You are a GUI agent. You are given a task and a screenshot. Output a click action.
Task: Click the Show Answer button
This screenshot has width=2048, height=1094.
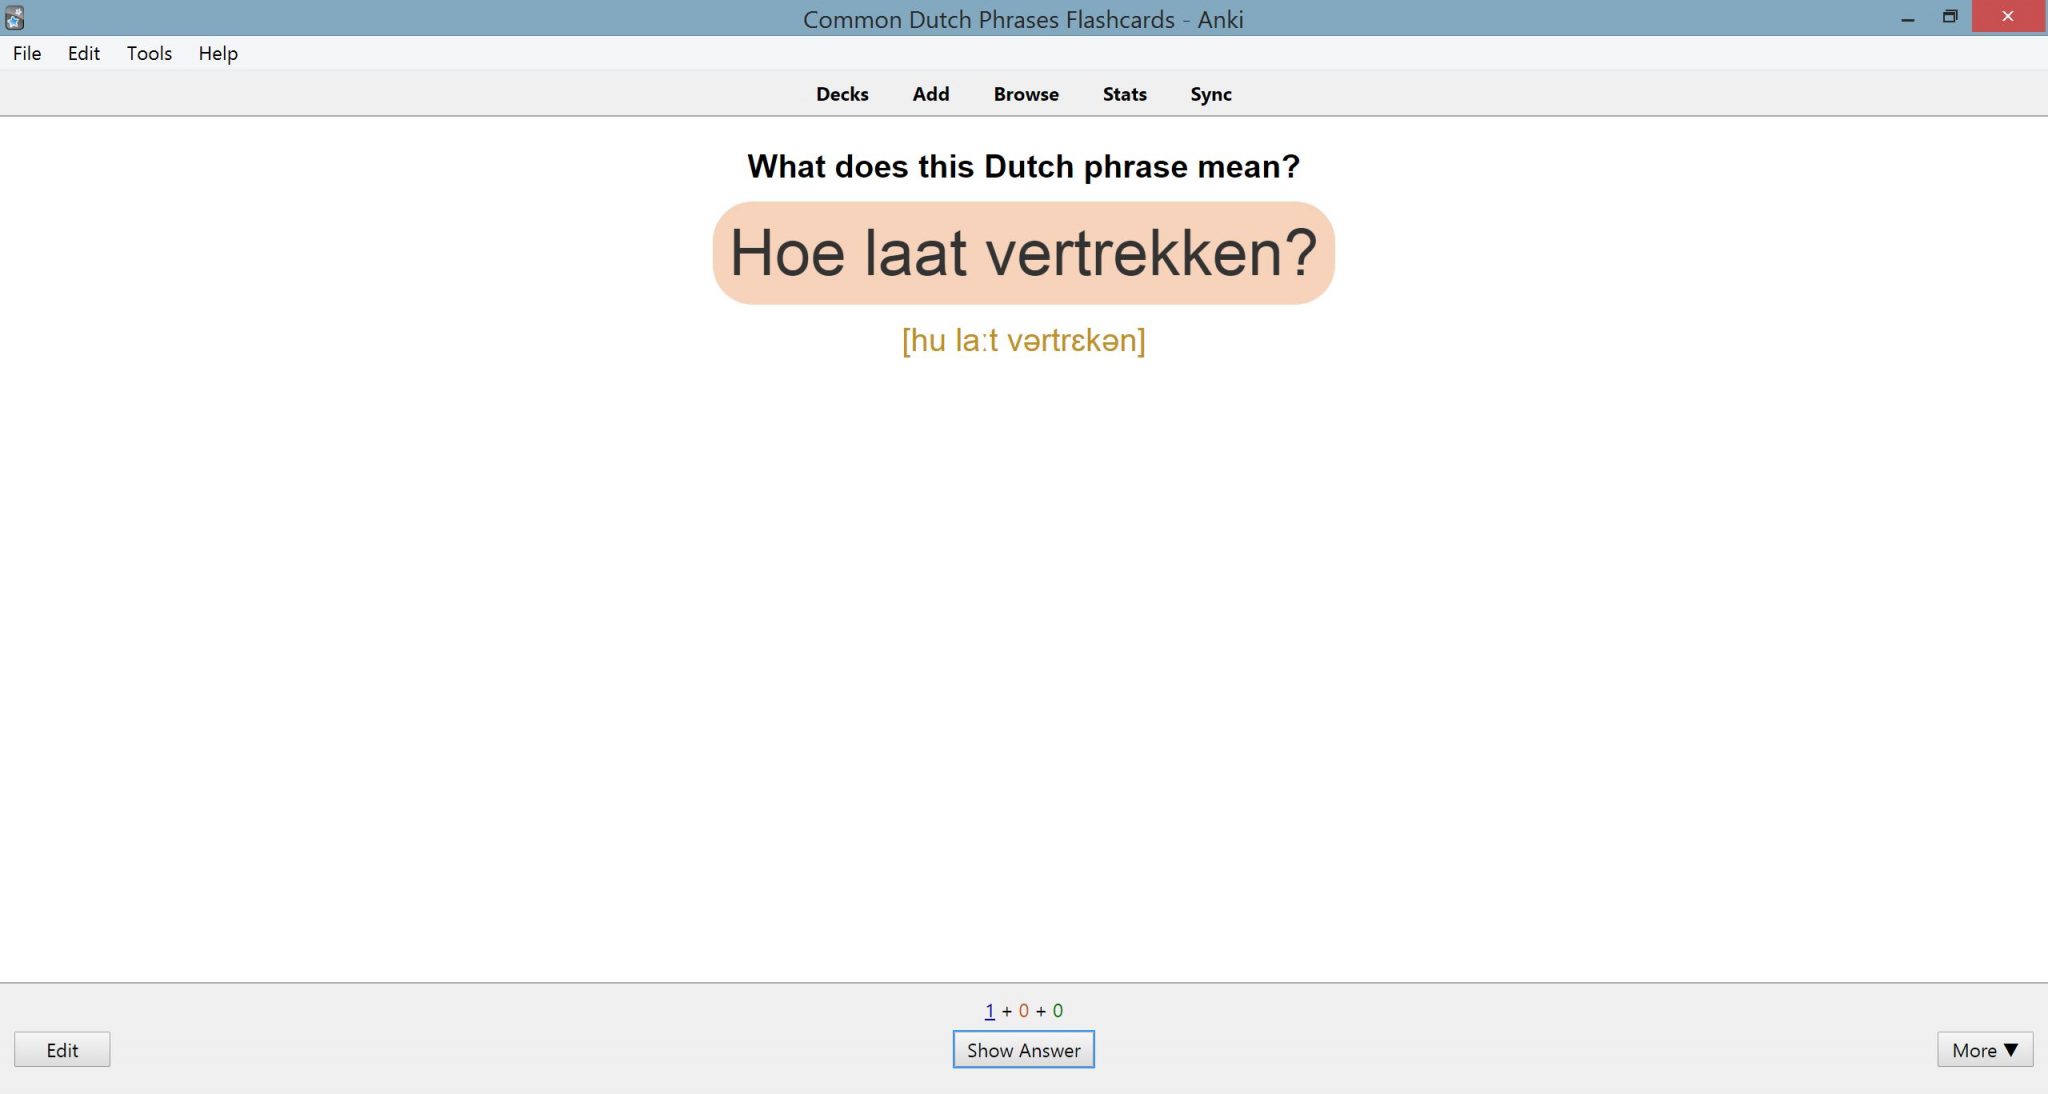1023,1049
